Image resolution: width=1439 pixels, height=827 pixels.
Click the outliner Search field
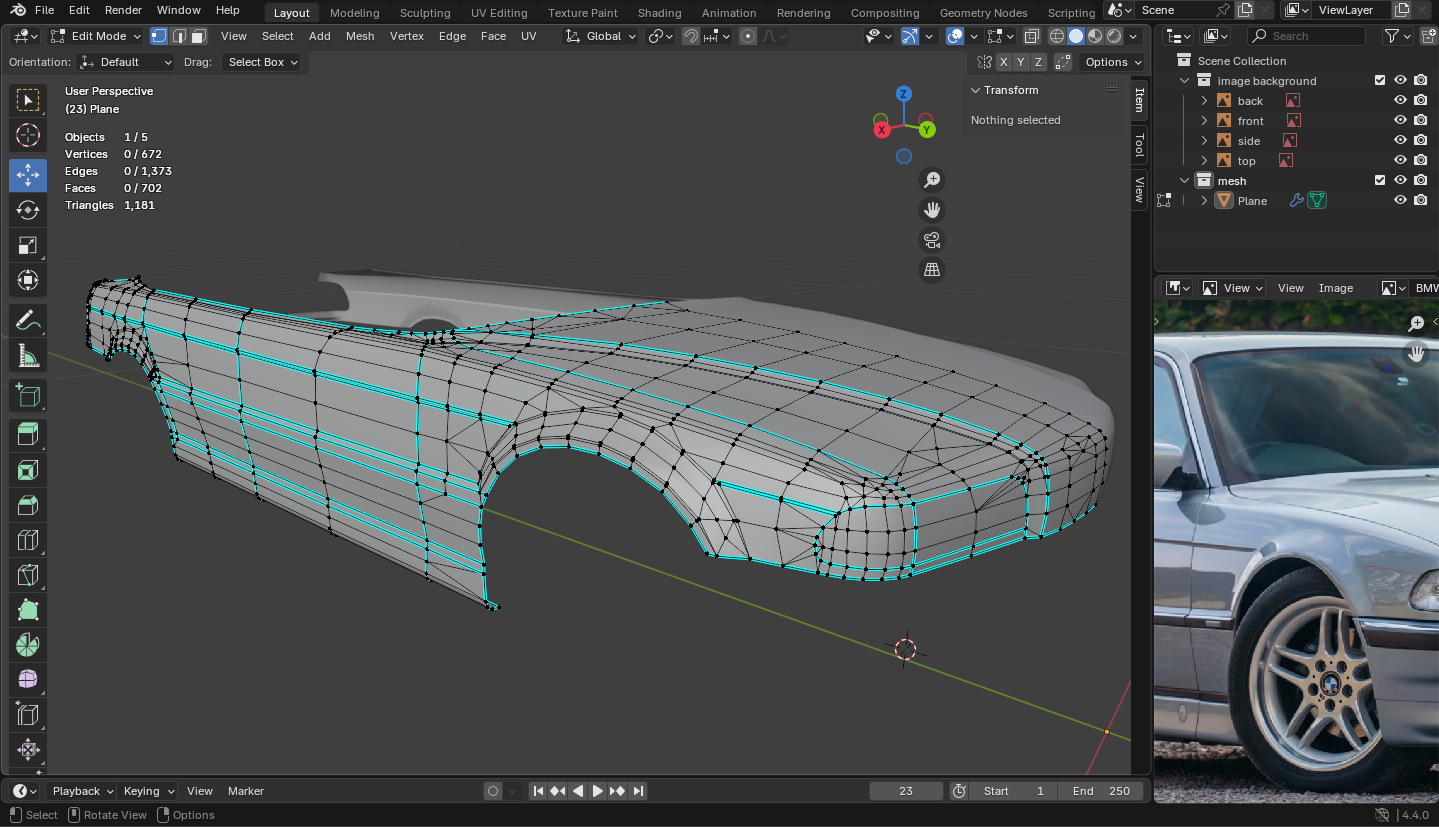click(x=1306, y=36)
